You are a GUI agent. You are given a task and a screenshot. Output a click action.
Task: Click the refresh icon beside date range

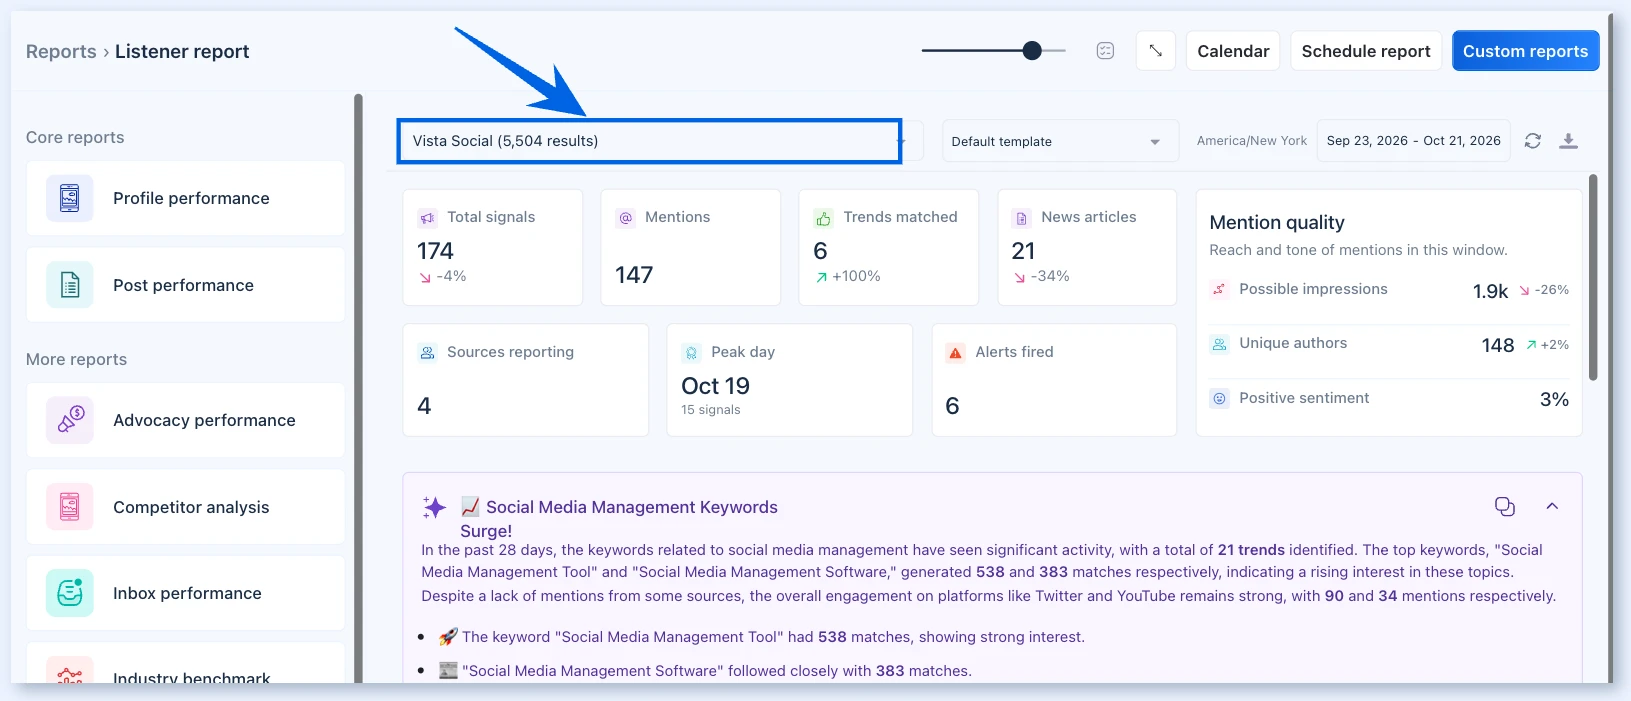click(x=1532, y=141)
